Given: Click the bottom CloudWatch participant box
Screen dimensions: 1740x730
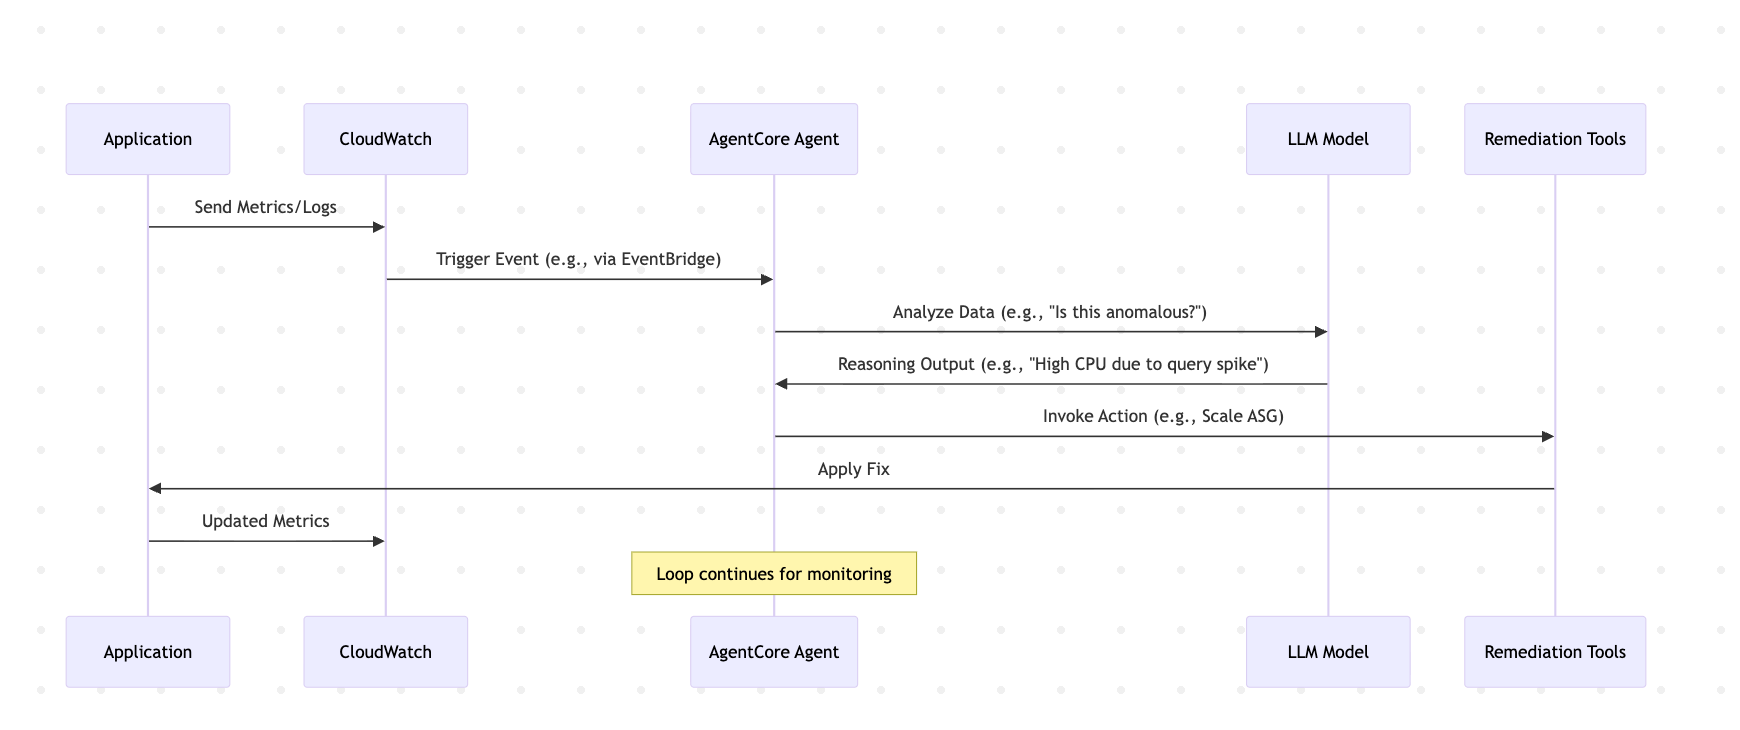Looking at the screenshot, I should coord(386,652).
